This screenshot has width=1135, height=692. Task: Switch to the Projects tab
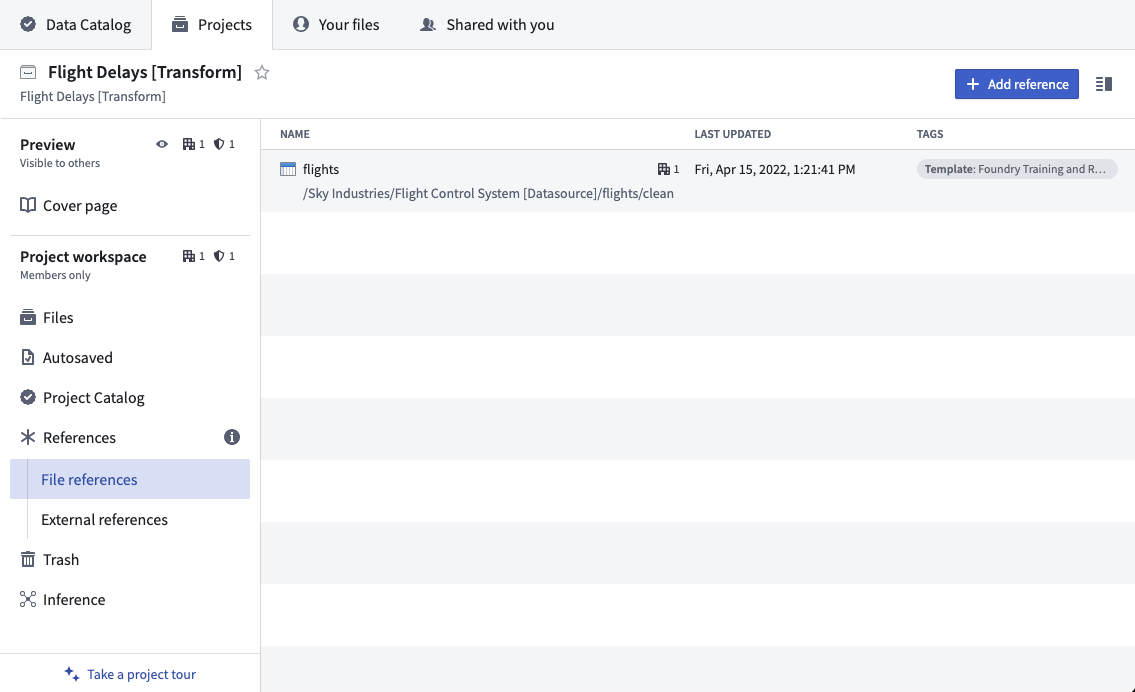coord(212,25)
